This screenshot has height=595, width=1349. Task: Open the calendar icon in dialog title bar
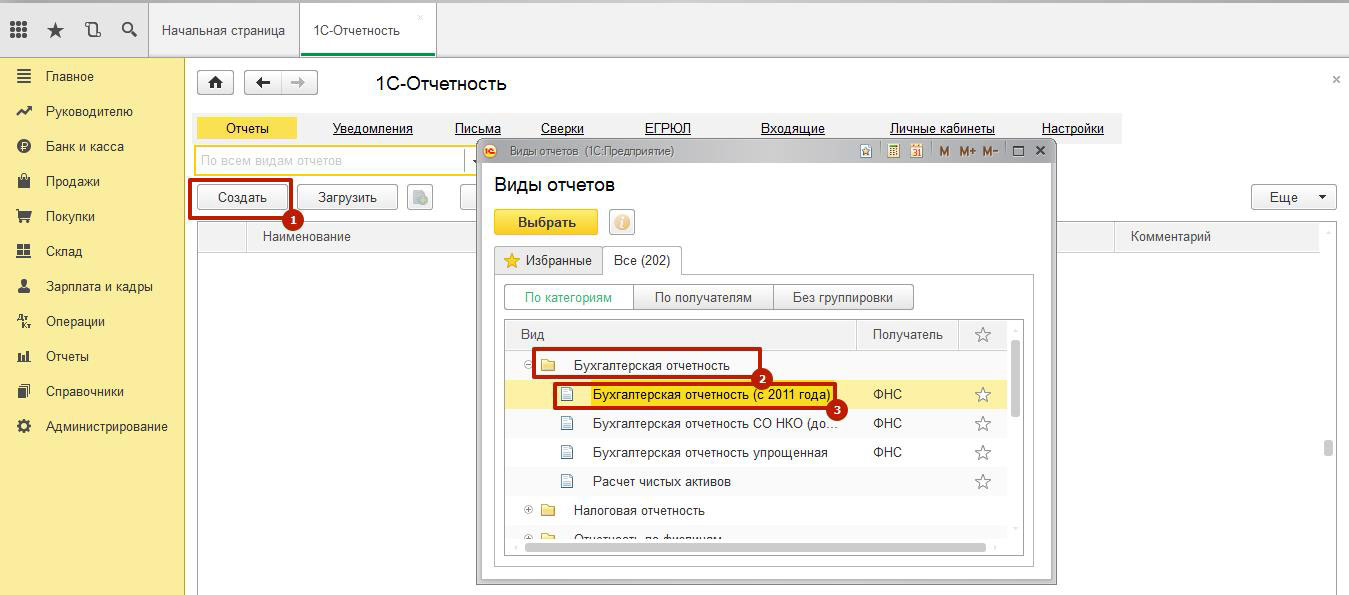click(915, 151)
